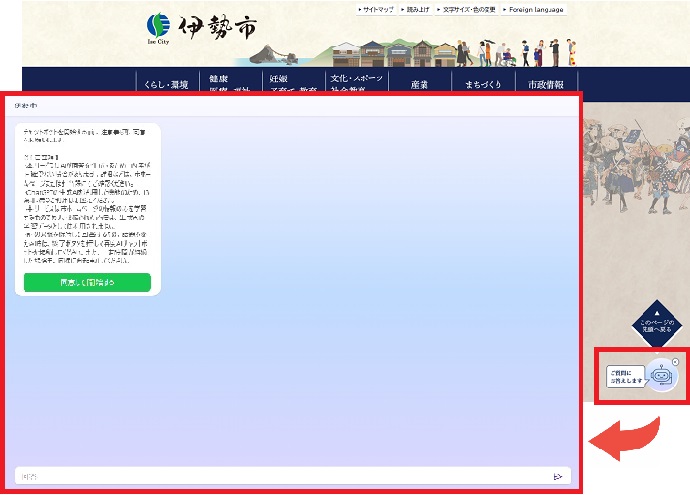Open 文字サイズ・色の変更 settings

pos(466,10)
